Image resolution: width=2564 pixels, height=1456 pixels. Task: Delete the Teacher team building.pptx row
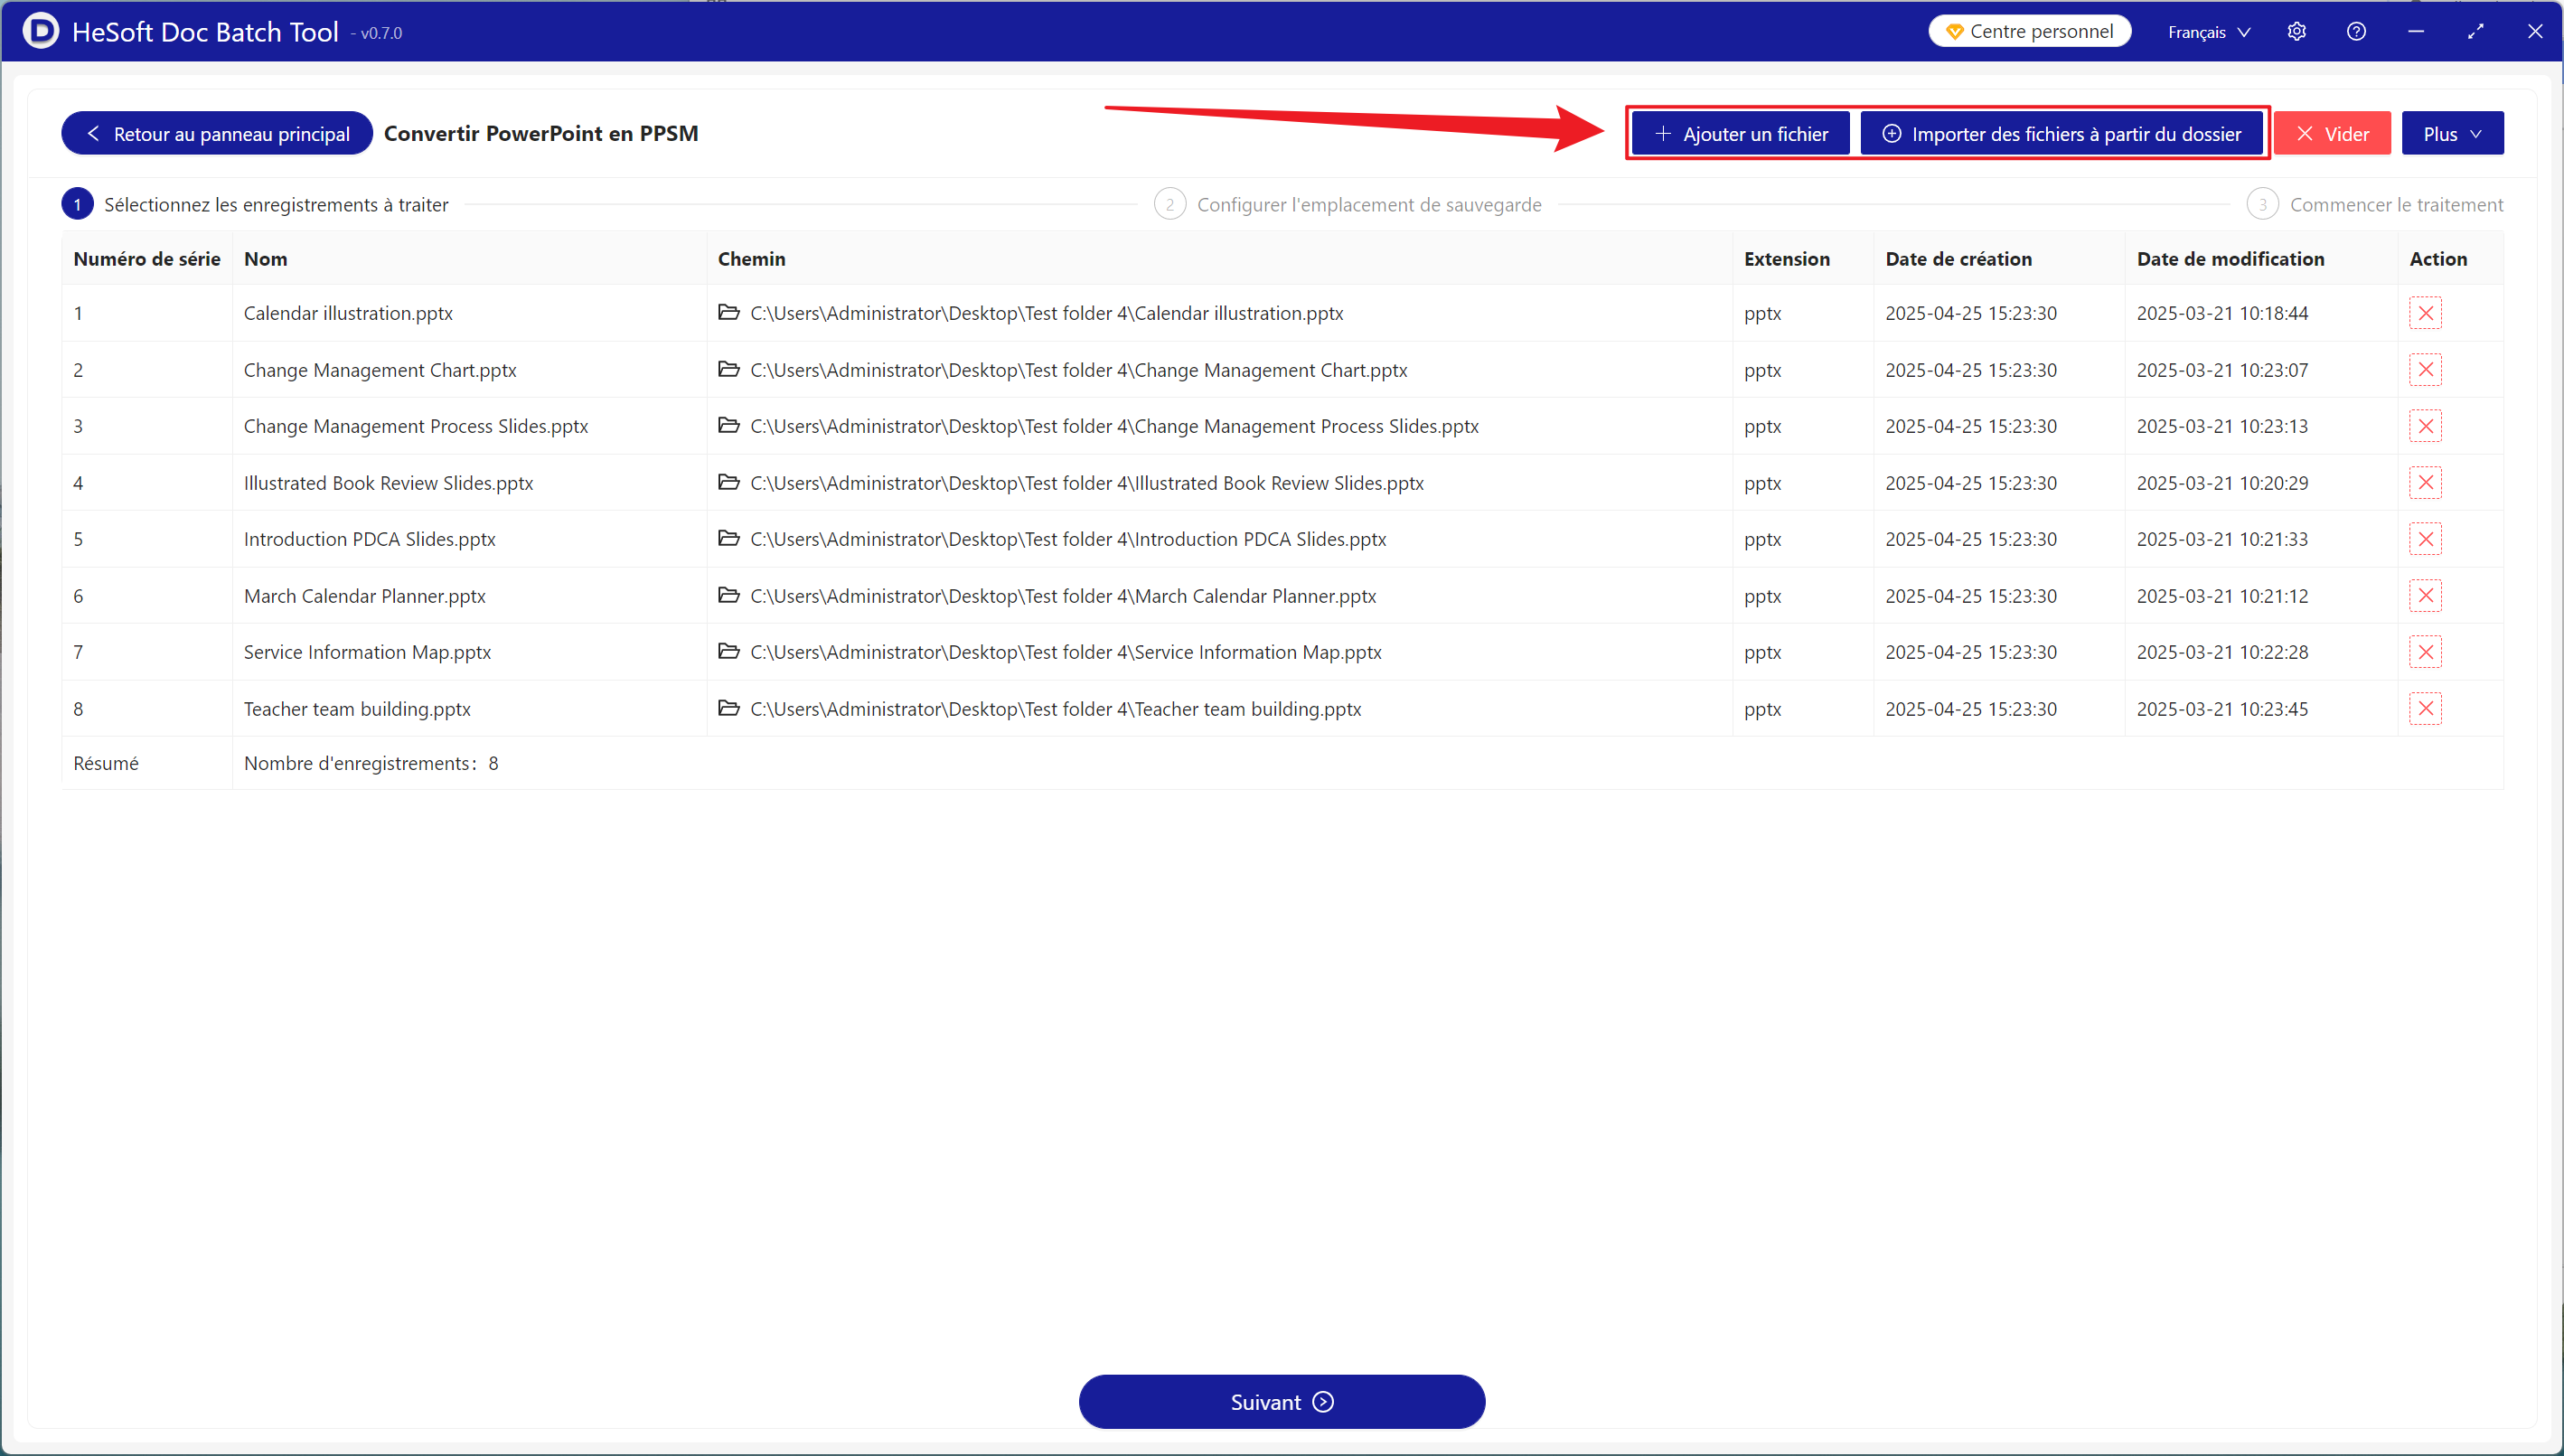tap(2425, 709)
